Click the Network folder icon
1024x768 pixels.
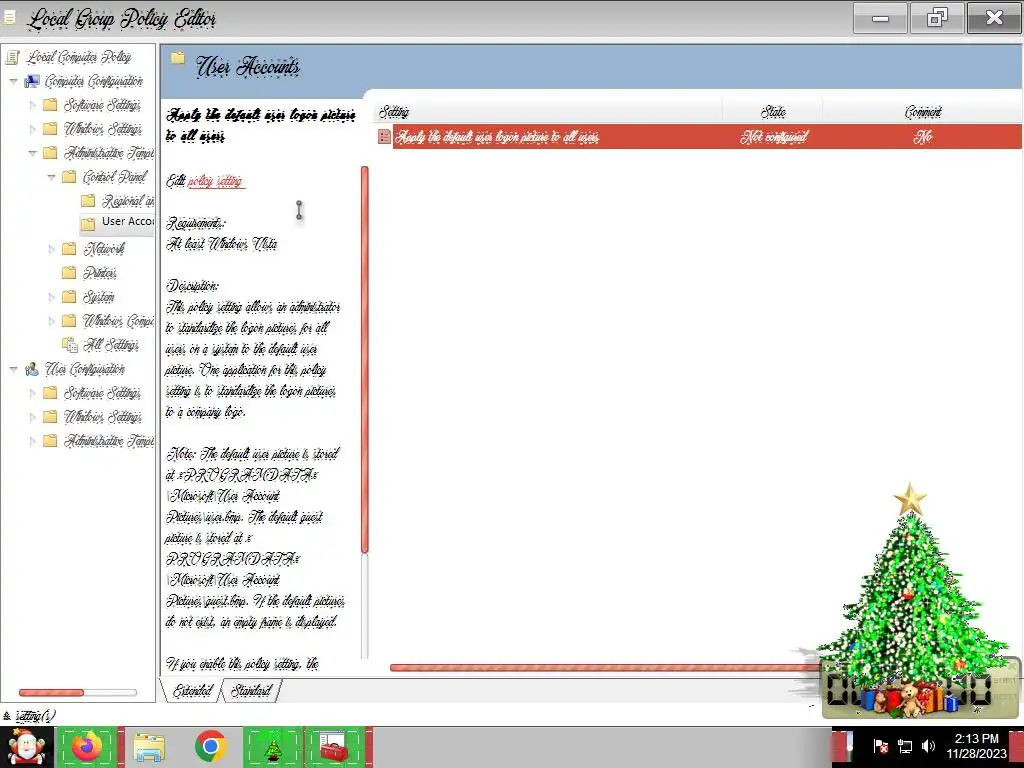[69, 249]
